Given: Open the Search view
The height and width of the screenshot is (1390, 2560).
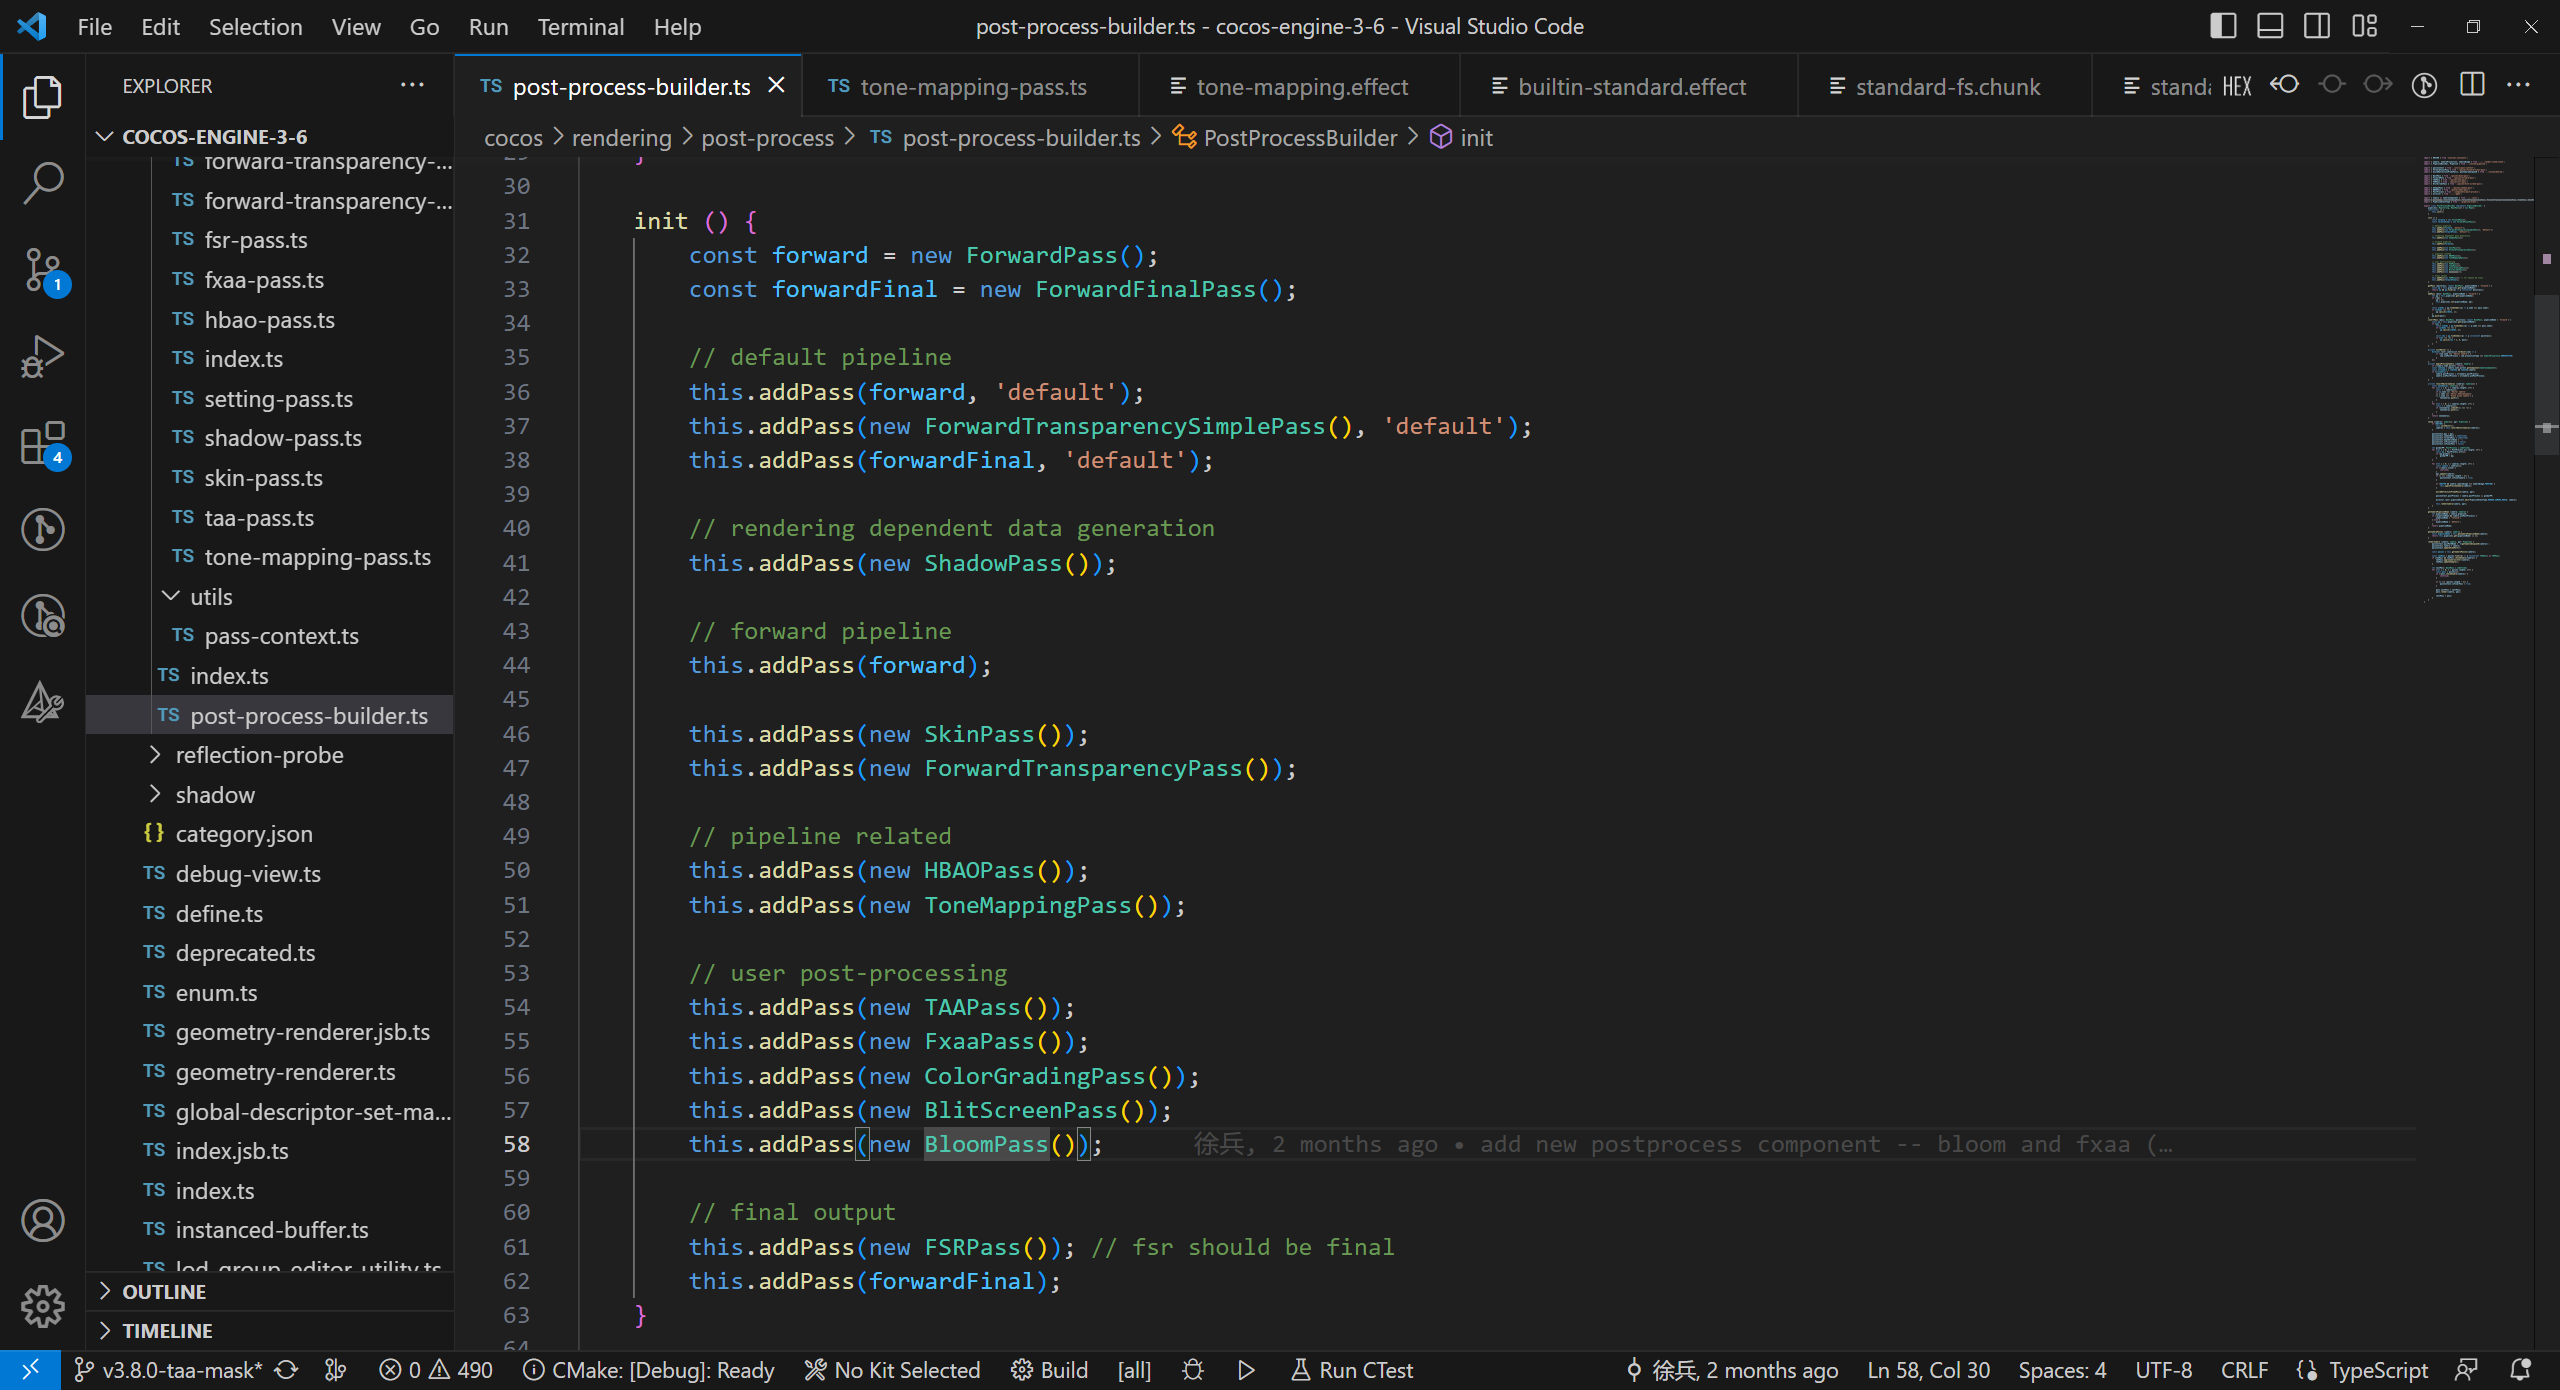Looking at the screenshot, I should (42, 184).
